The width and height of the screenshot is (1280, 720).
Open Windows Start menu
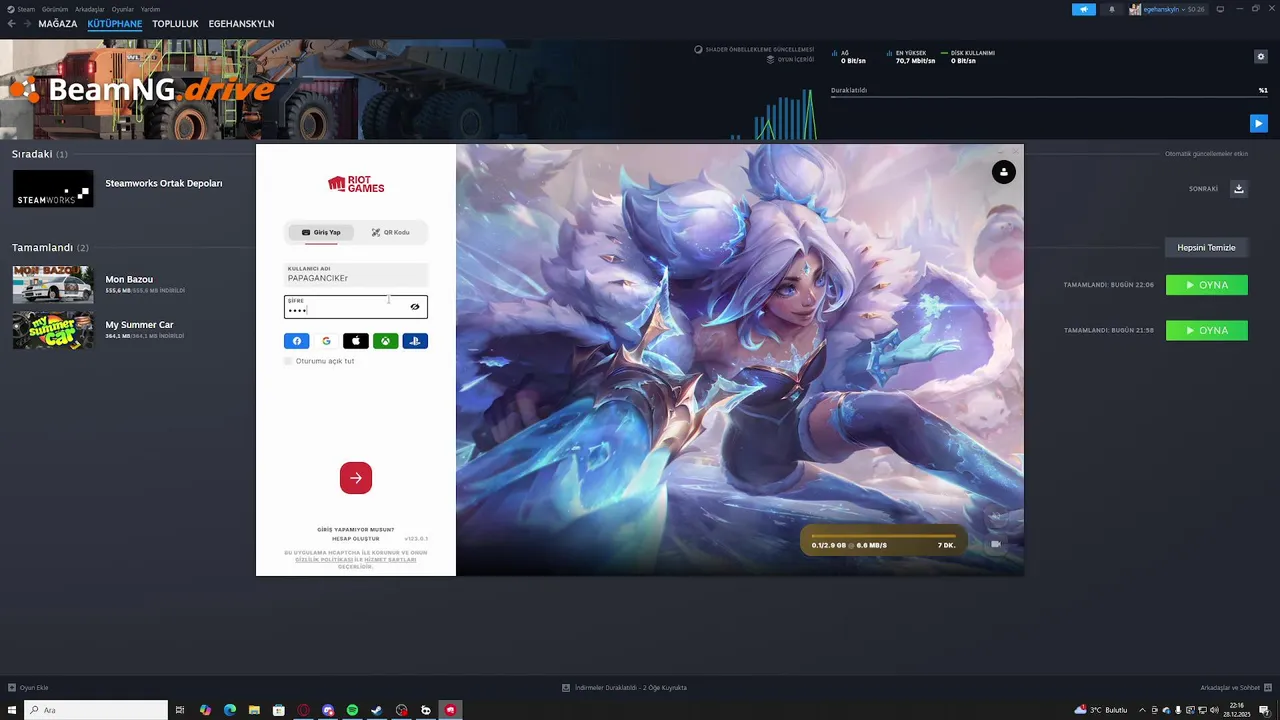[x=12, y=710]
